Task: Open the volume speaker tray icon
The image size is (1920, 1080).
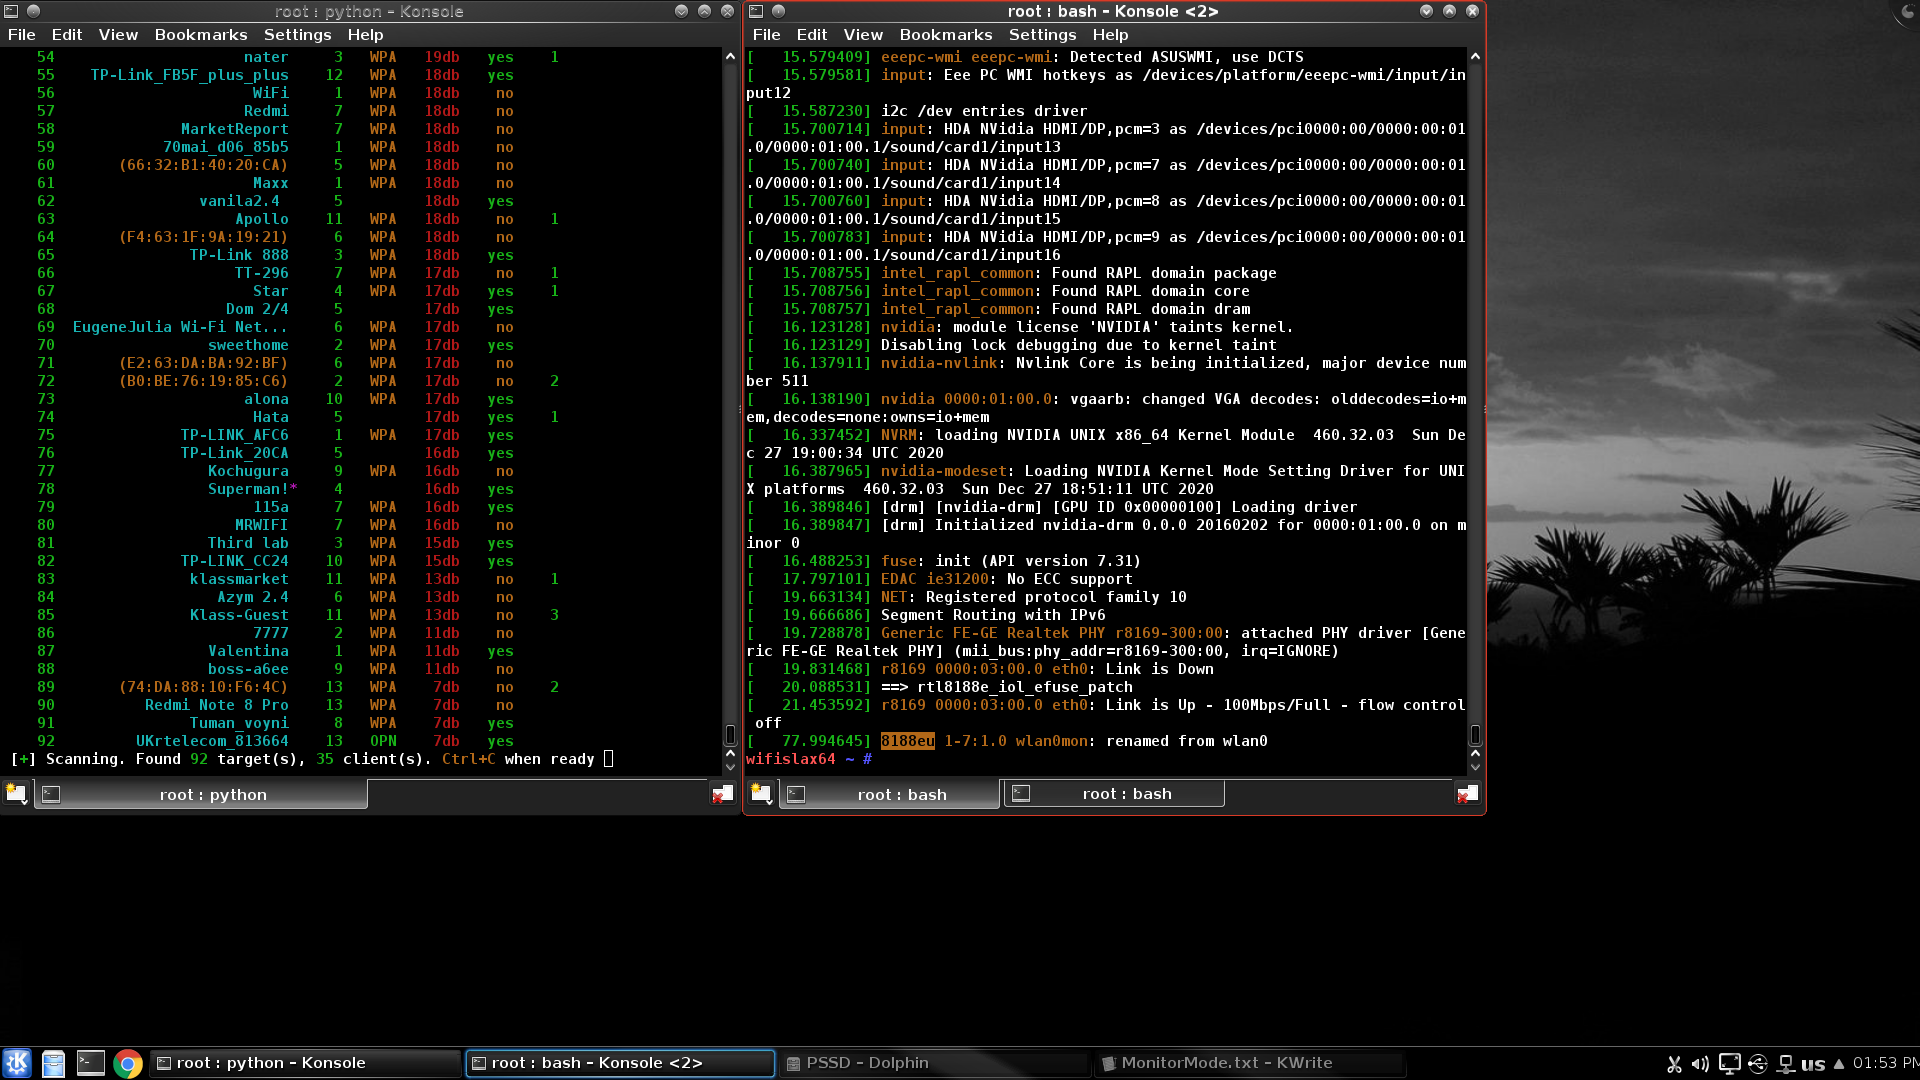Action: [x=1700, y=1064]
